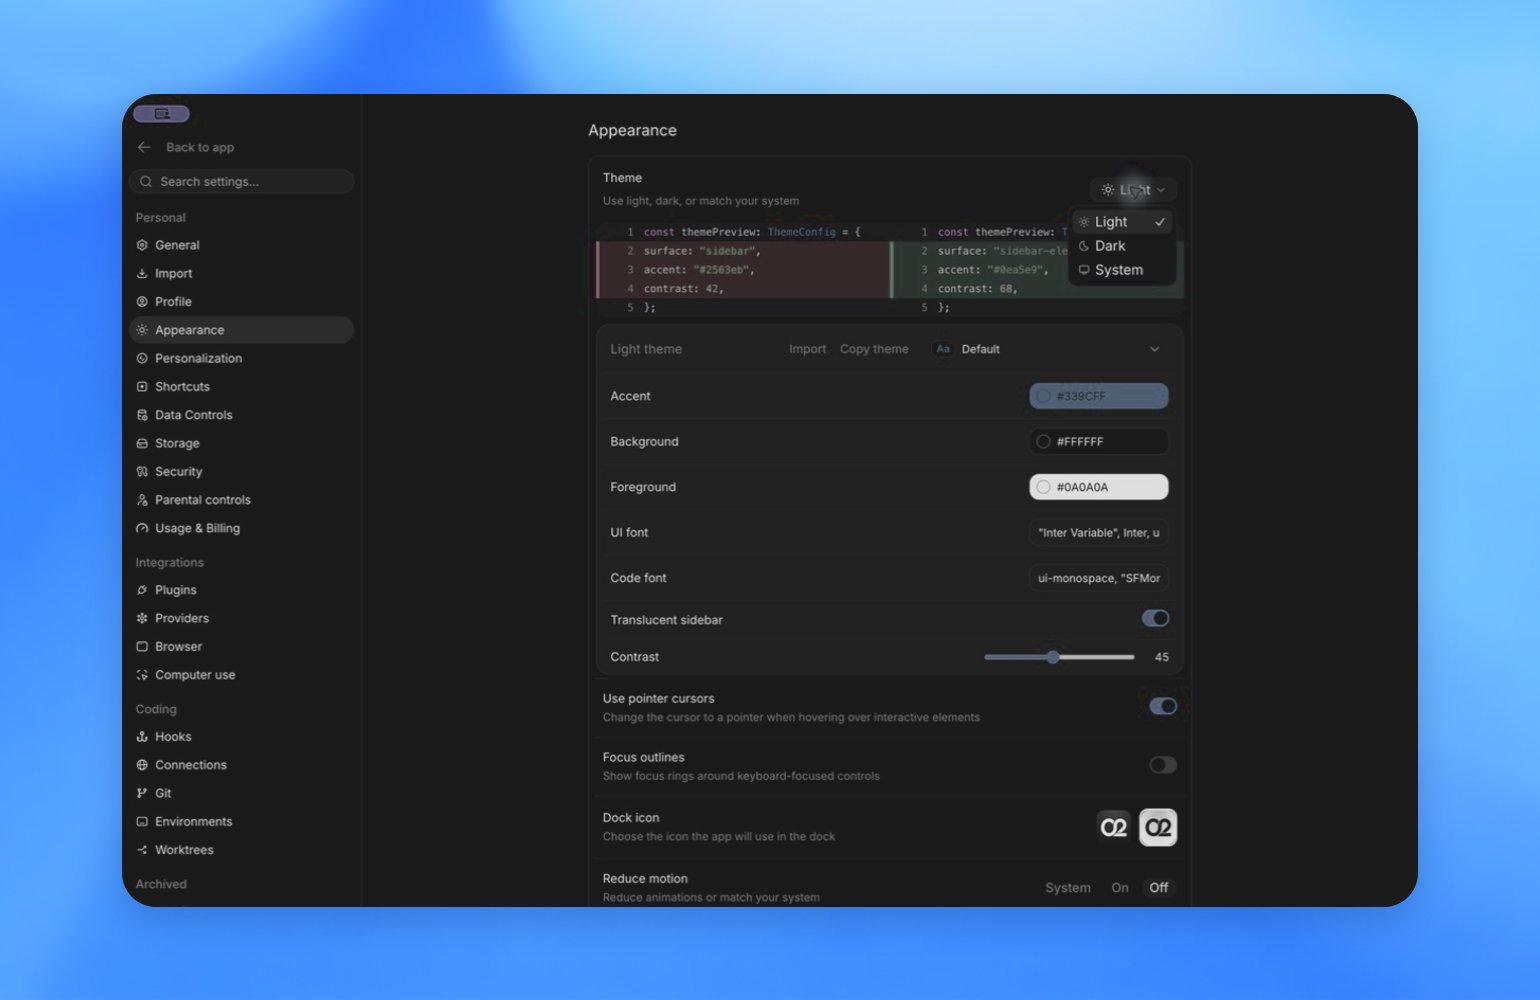Toggle the Translucent sidebar switch
This screenshot has width=1540, height=1000.
(1155, 618)
